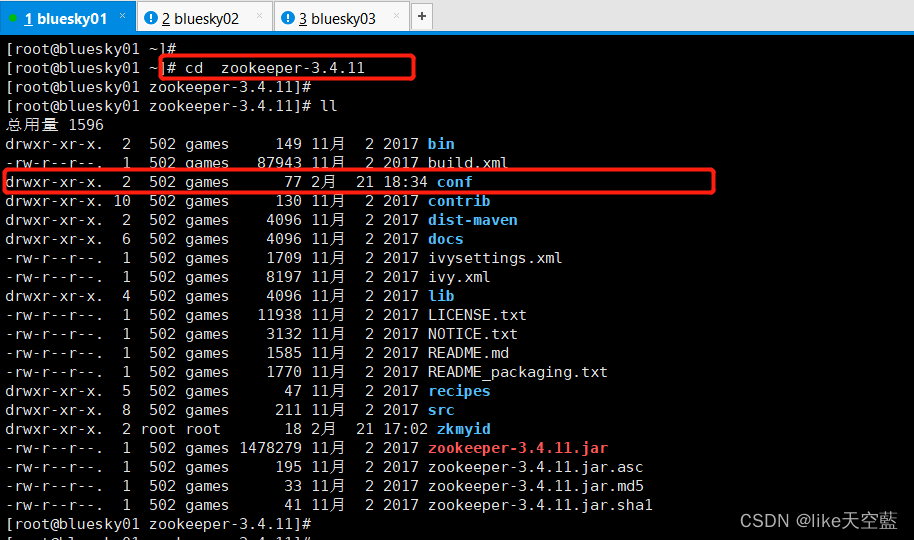Click the 'contrib' directory name
Screen dimensions: 914x540
click(x=459, y=201)
